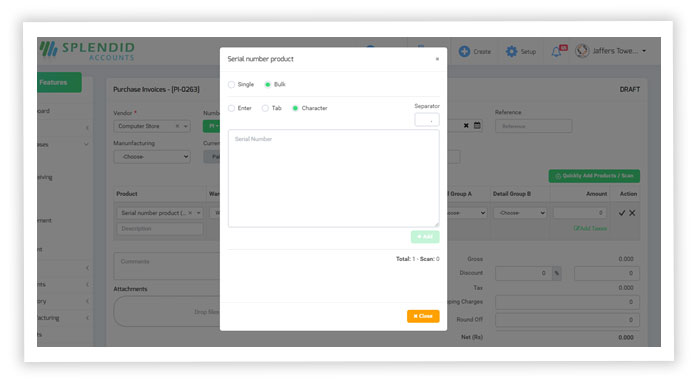Click the Round Off field
Screen dimensions: 699x385
pos(567,320)
